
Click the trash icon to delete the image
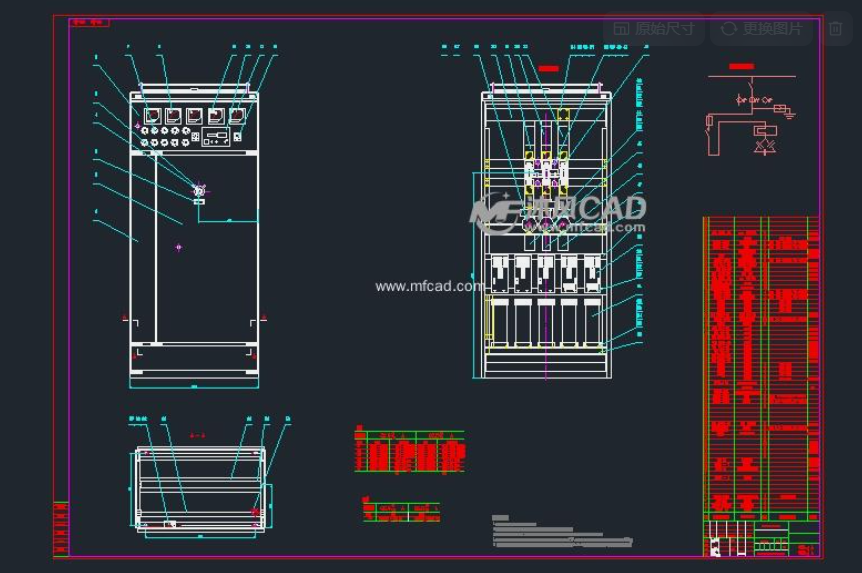tap(836, 29)
